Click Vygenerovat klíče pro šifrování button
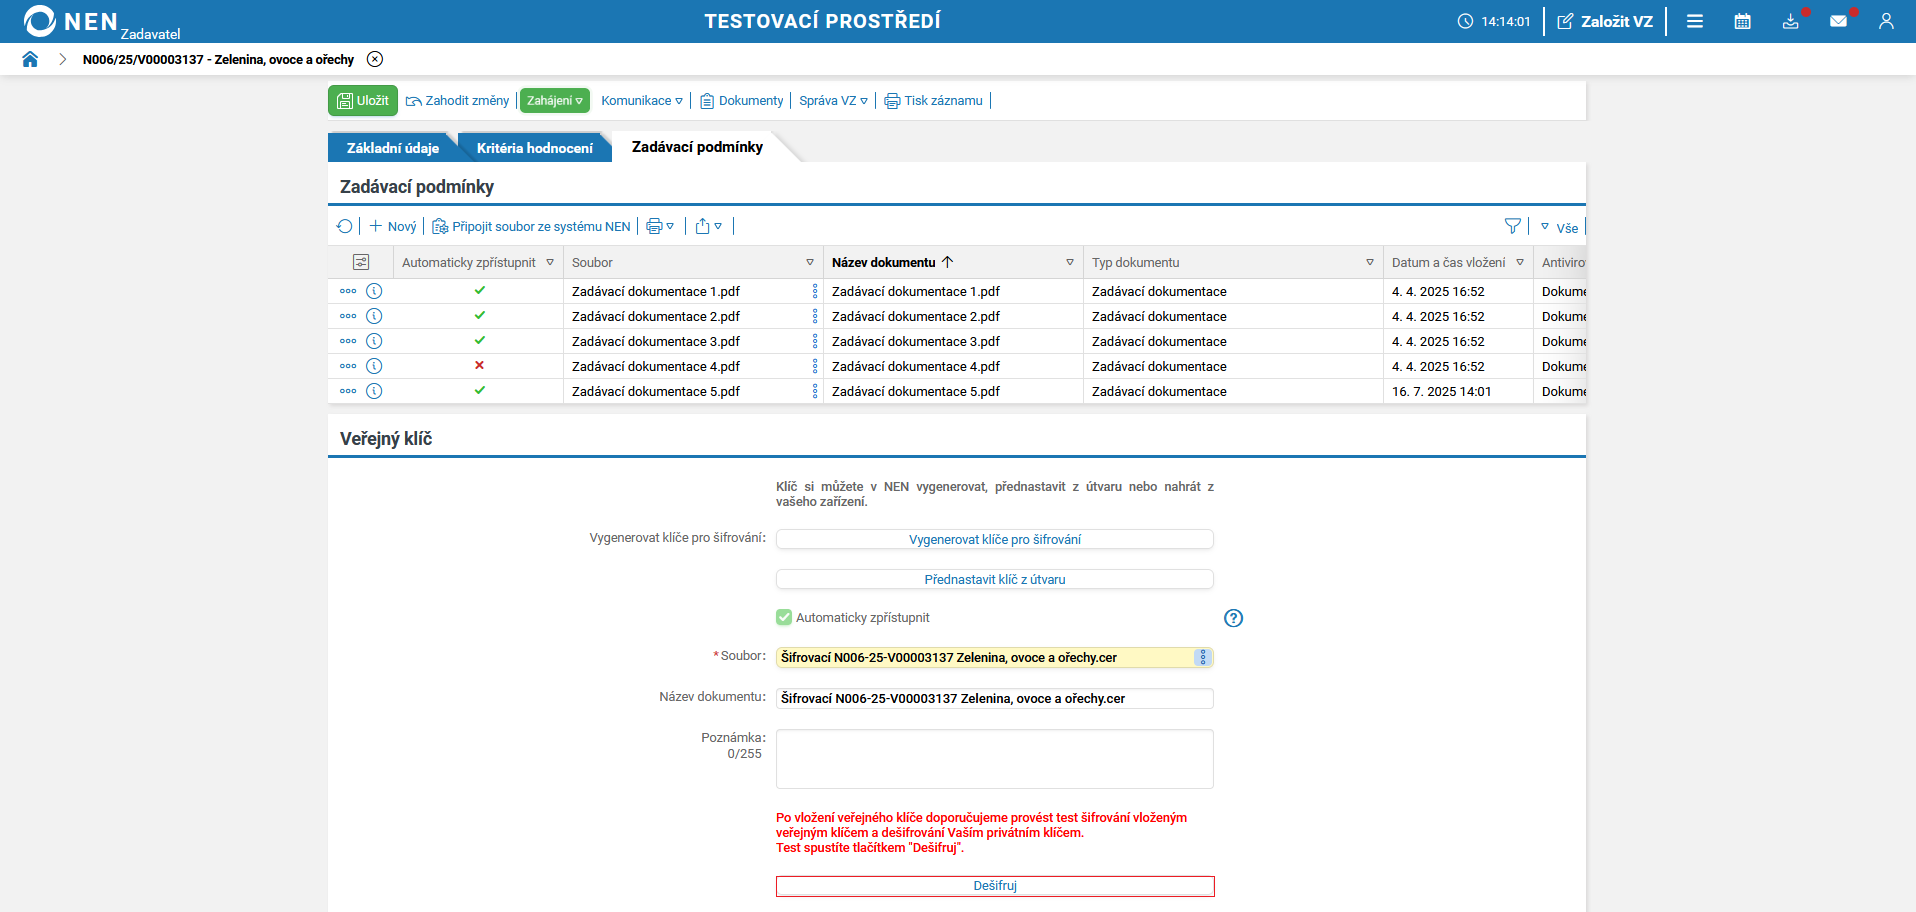 pyautogui.click(x=995, y=539)
